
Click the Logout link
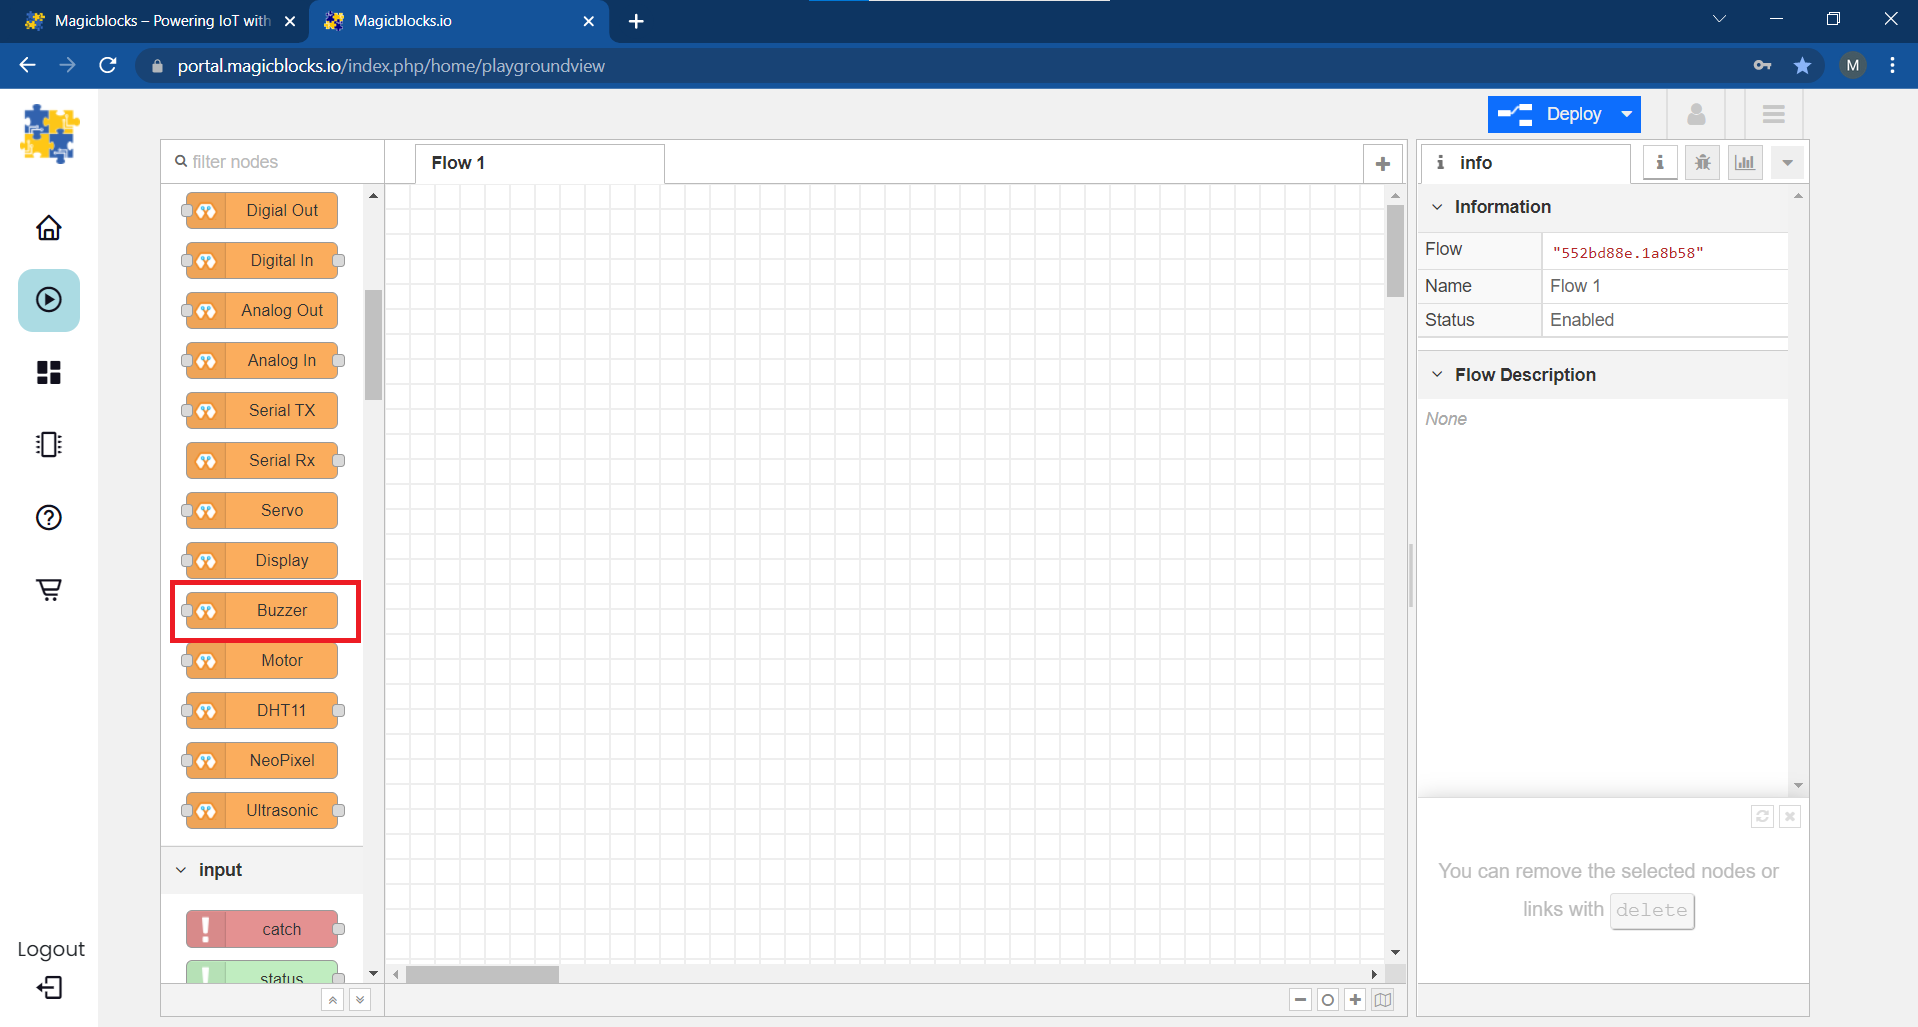50,949
